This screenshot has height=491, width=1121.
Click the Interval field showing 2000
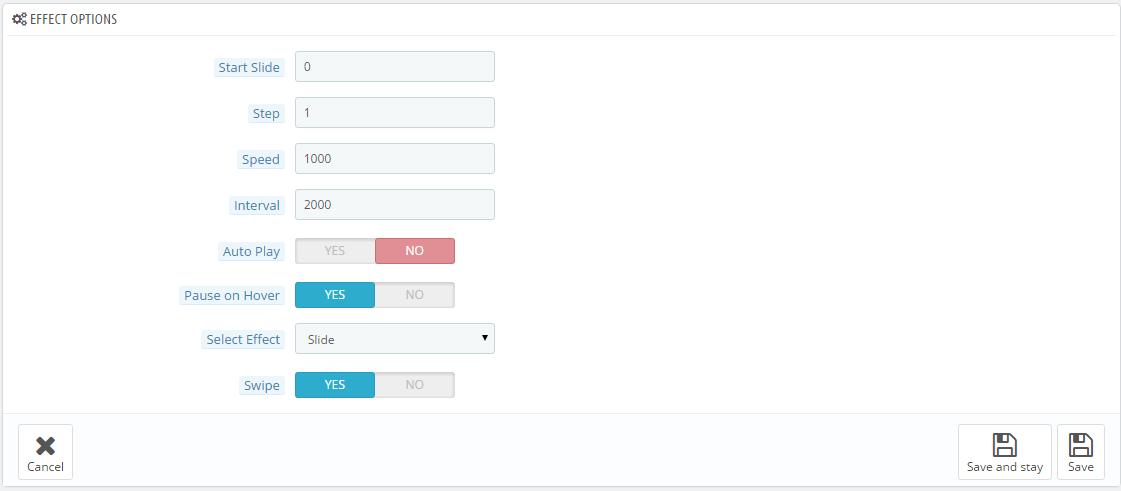click(x=395, y=204)
